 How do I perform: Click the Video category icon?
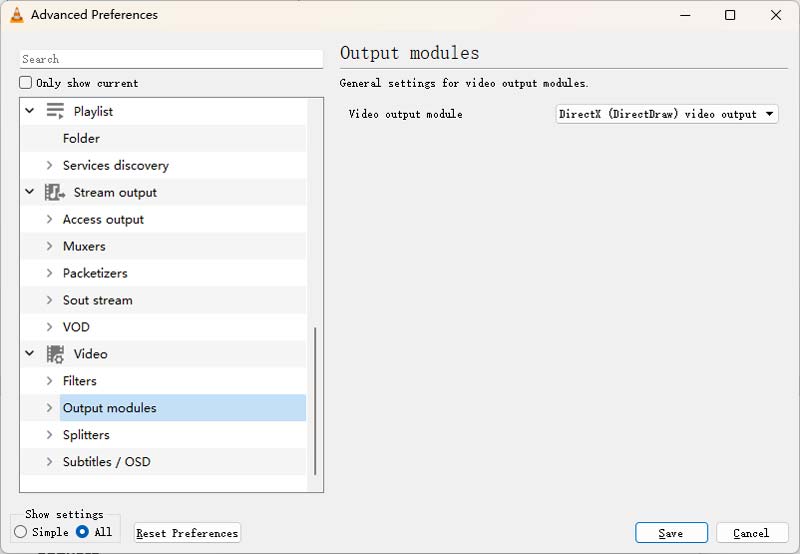point(55,354)
